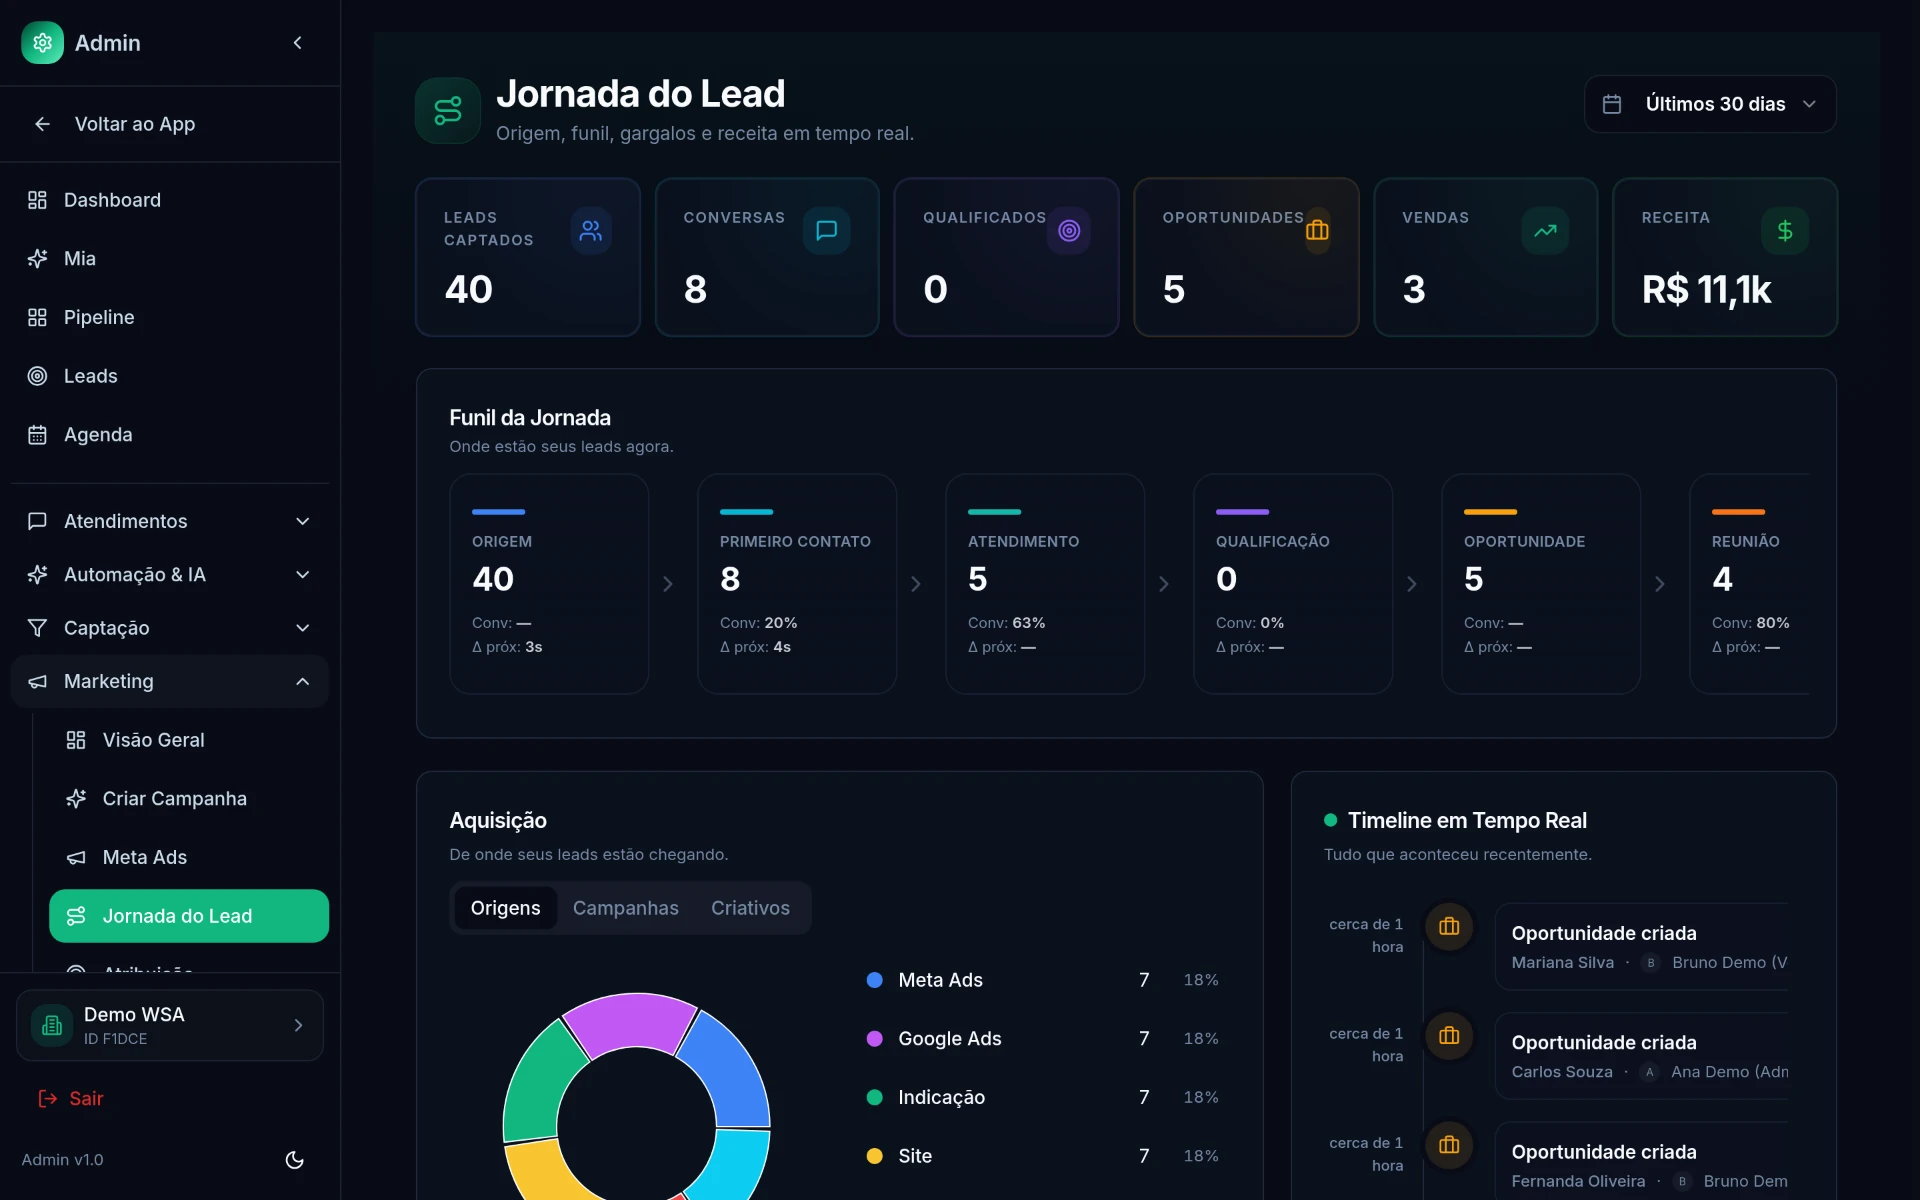The width and height of the screenshot is (1920, 1200).
Task: Open the Dashboard page
Action: point(170,200)
